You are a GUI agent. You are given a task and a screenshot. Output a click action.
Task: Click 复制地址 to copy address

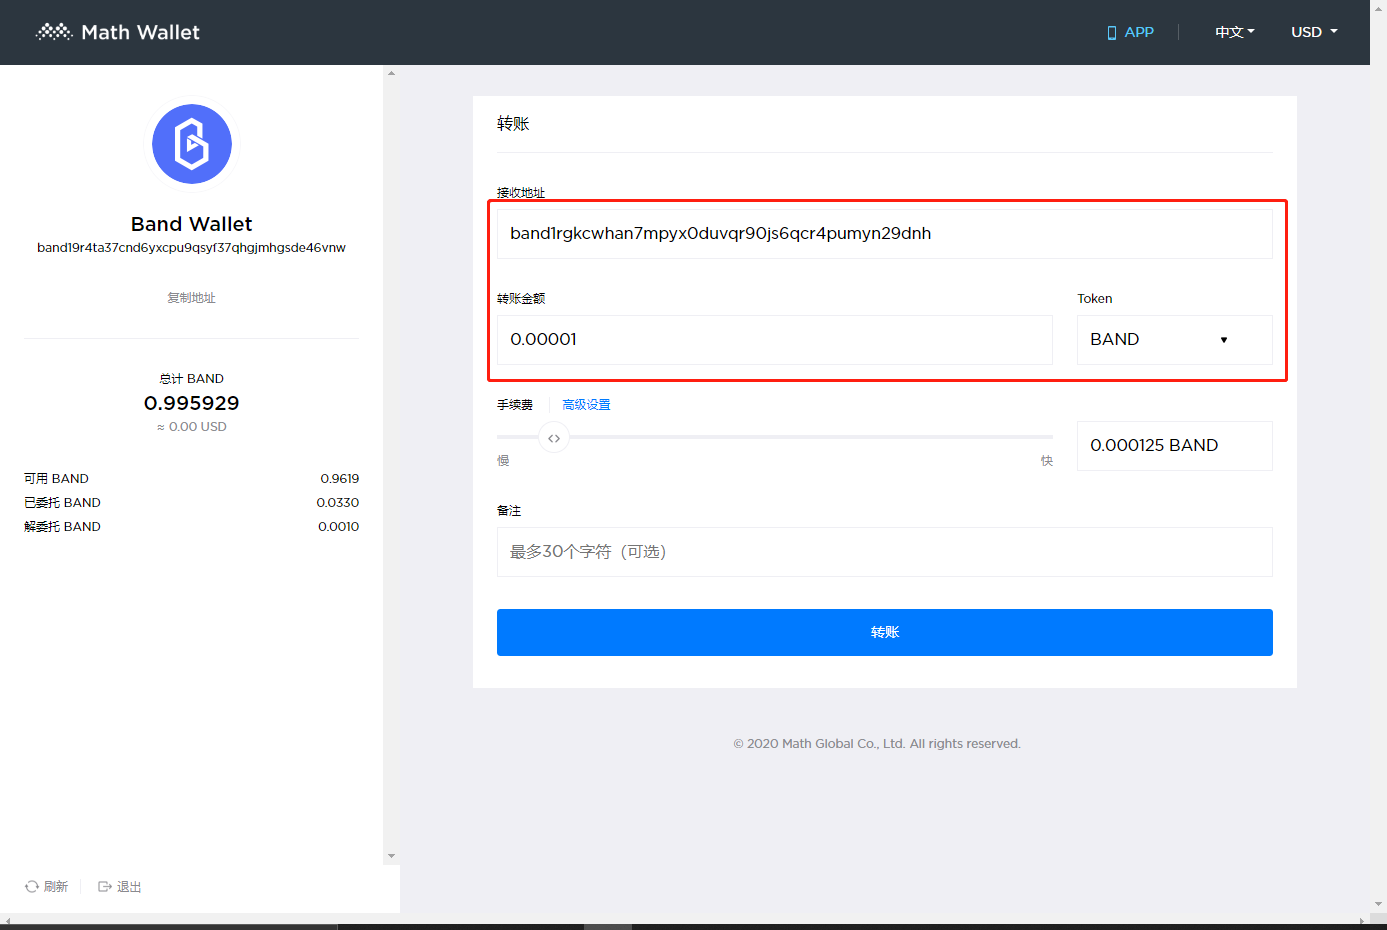coord(191,298)
